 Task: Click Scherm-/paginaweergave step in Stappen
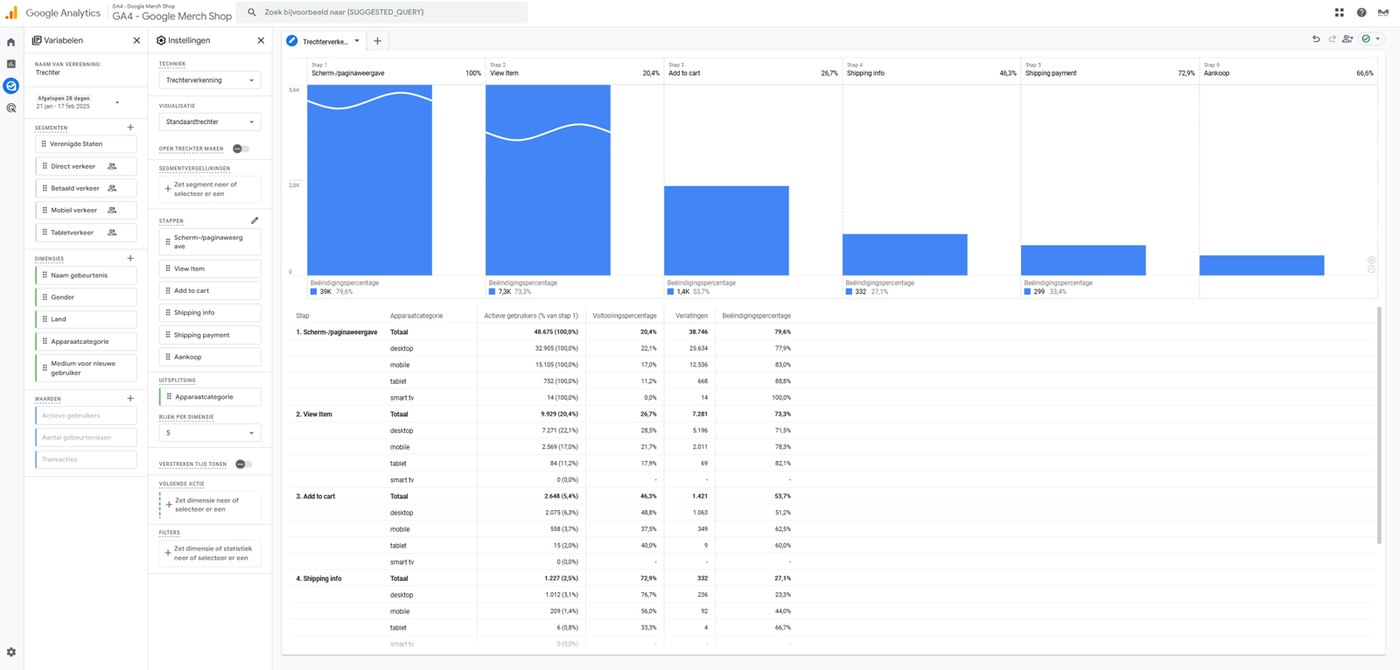210,242
